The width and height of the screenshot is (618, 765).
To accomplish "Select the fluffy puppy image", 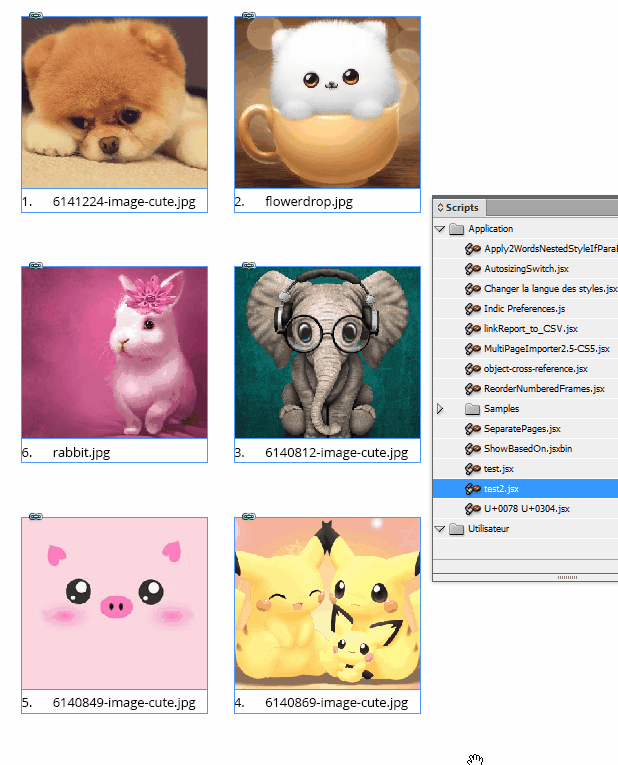I will tap(115, 102).
